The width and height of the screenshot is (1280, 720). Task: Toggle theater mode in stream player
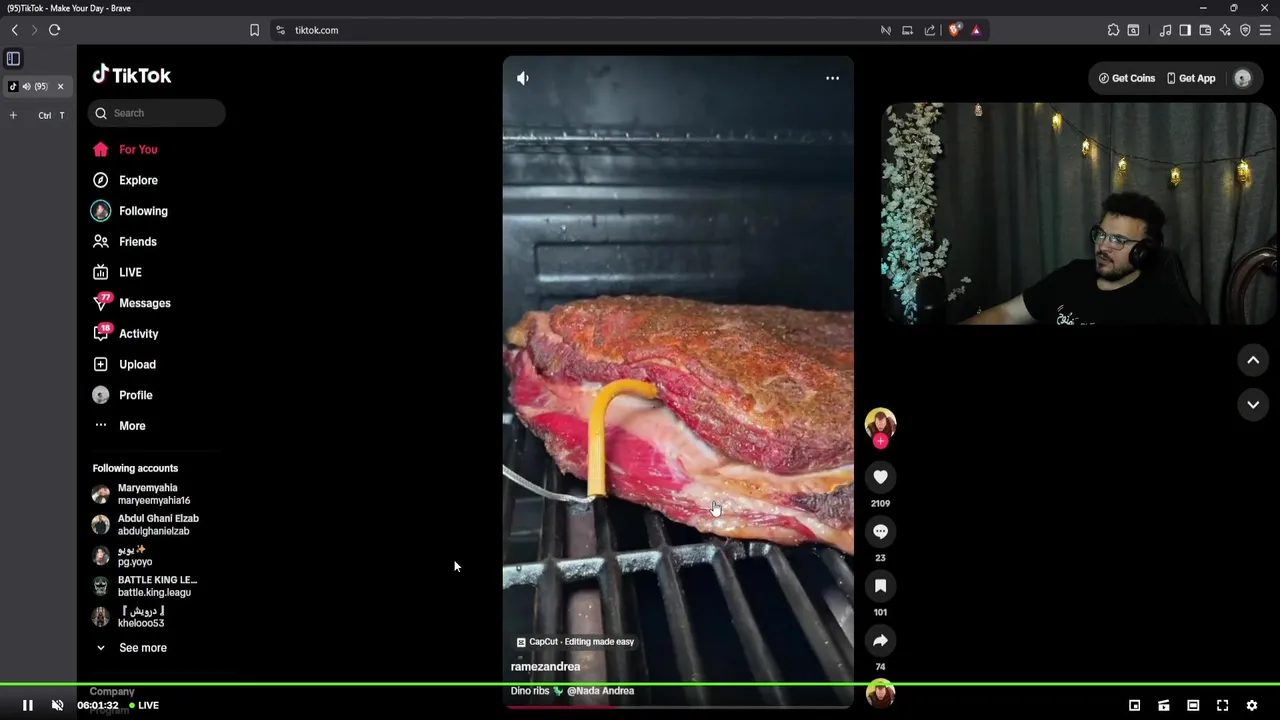pos(1193,705)
